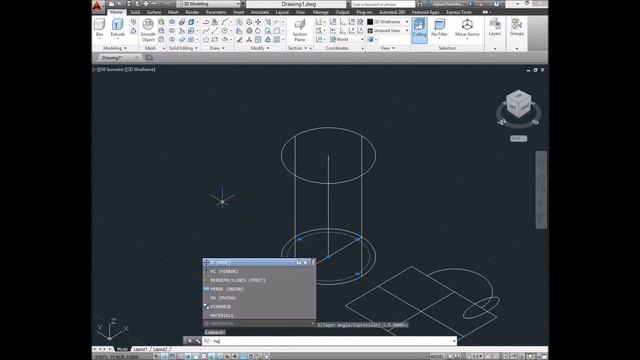Viewport: 640px width, 360px height.
Task: Switch to the Mesh ribbon tab
Action: pyautogui.click(x=173, y=12)
